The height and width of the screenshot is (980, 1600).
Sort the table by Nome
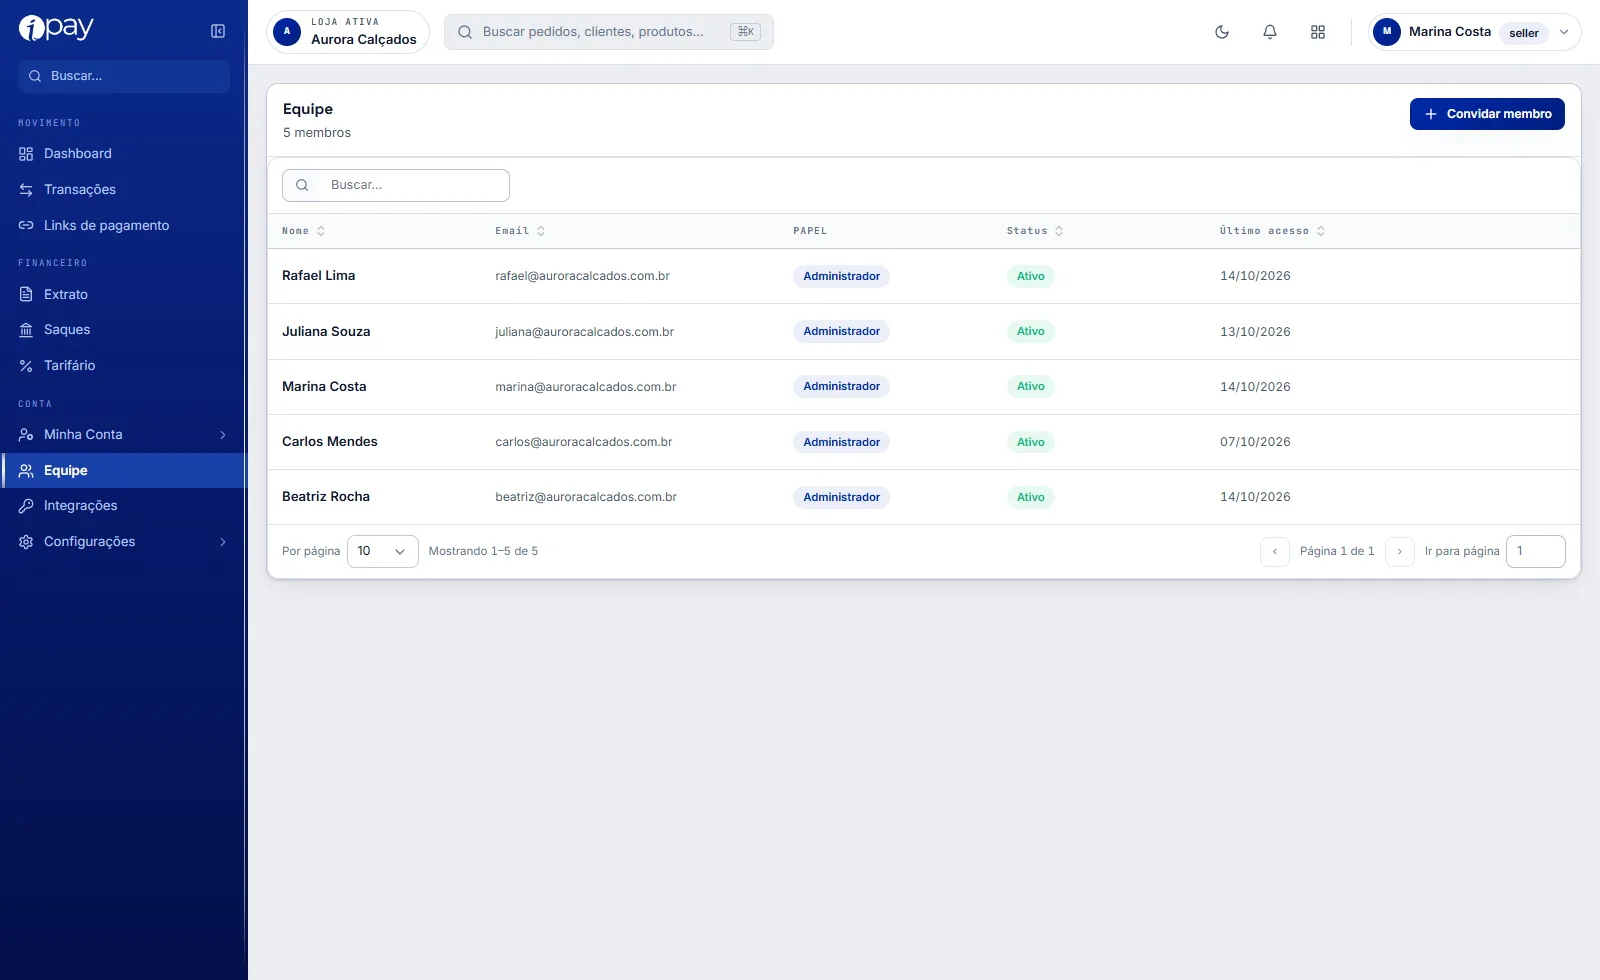click(303, 231)
